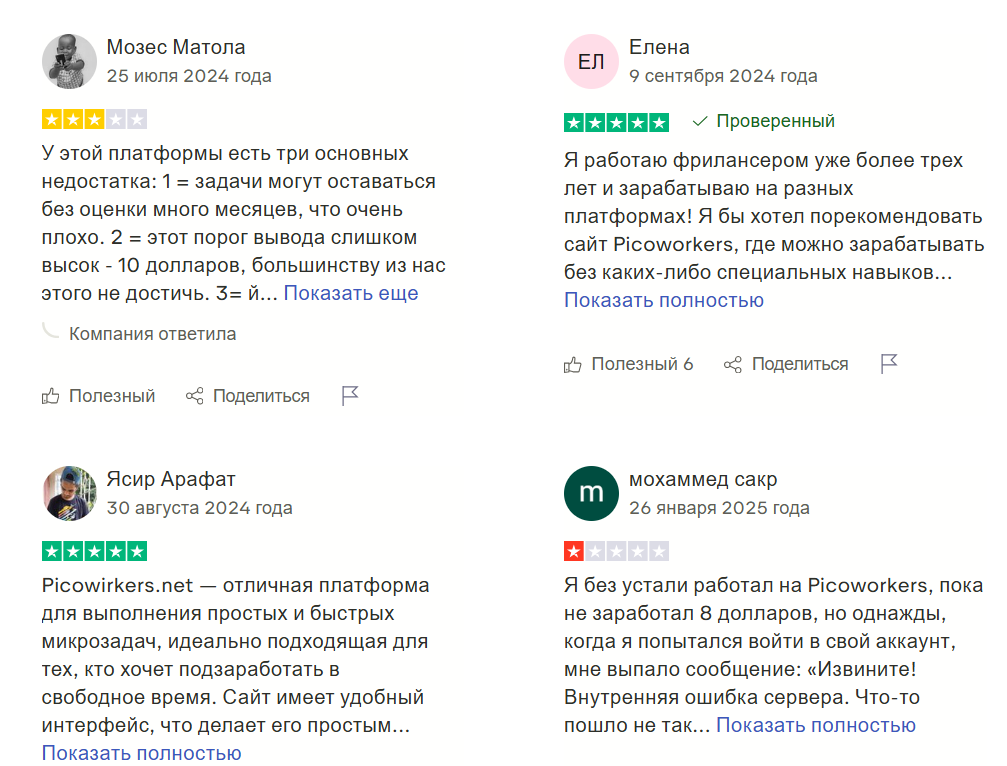Click the name Ясир Арафат
The width and height of the screenshot is (1007, 766).
click(171, 479)
